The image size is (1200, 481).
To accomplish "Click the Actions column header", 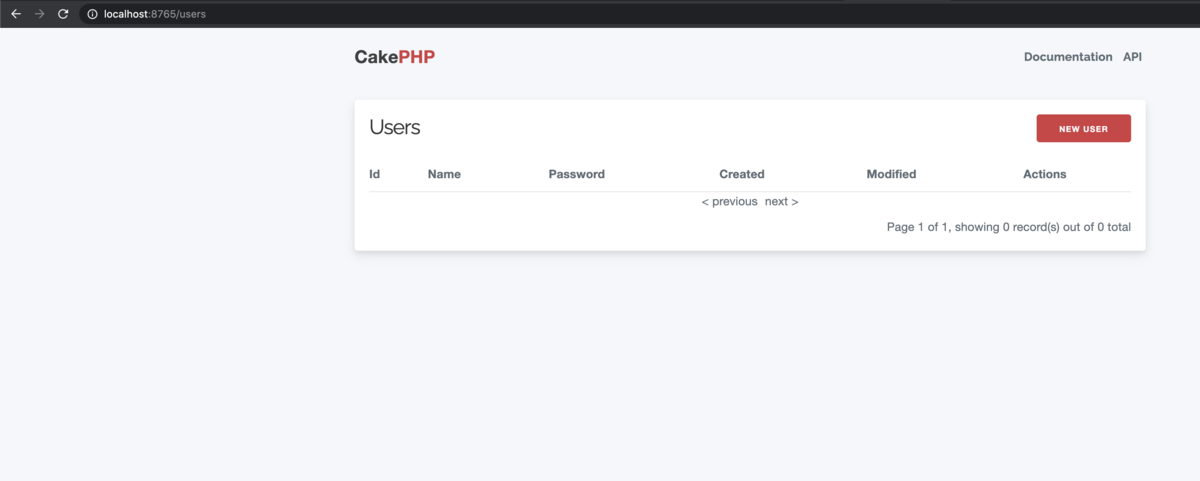I will [1045, 174].
